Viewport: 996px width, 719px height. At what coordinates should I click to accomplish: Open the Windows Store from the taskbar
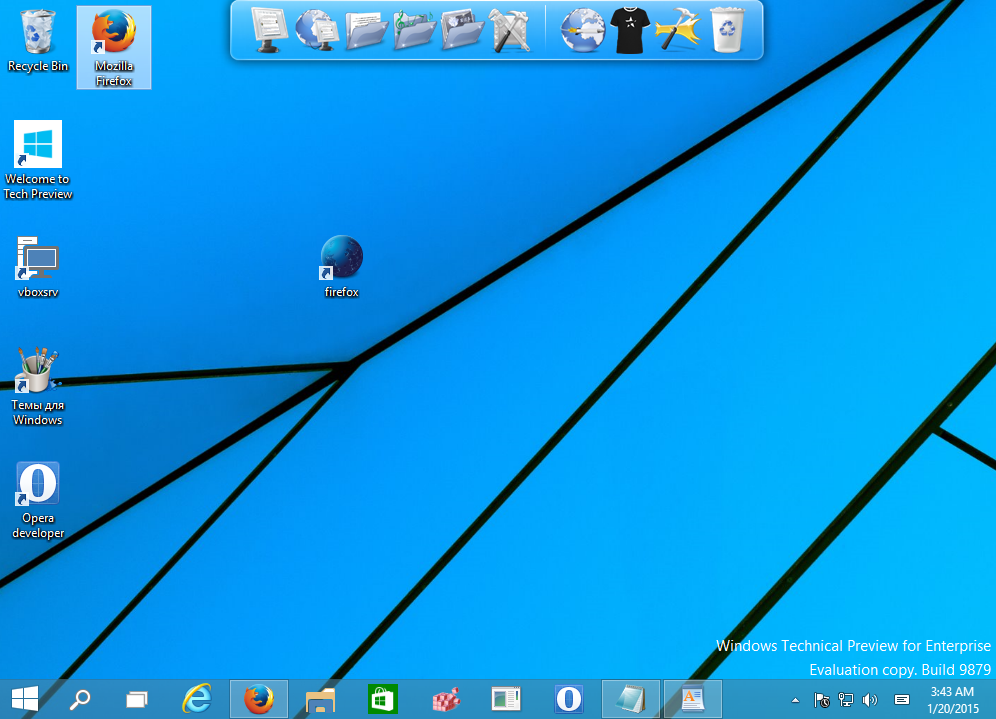(x=382, y=699)
